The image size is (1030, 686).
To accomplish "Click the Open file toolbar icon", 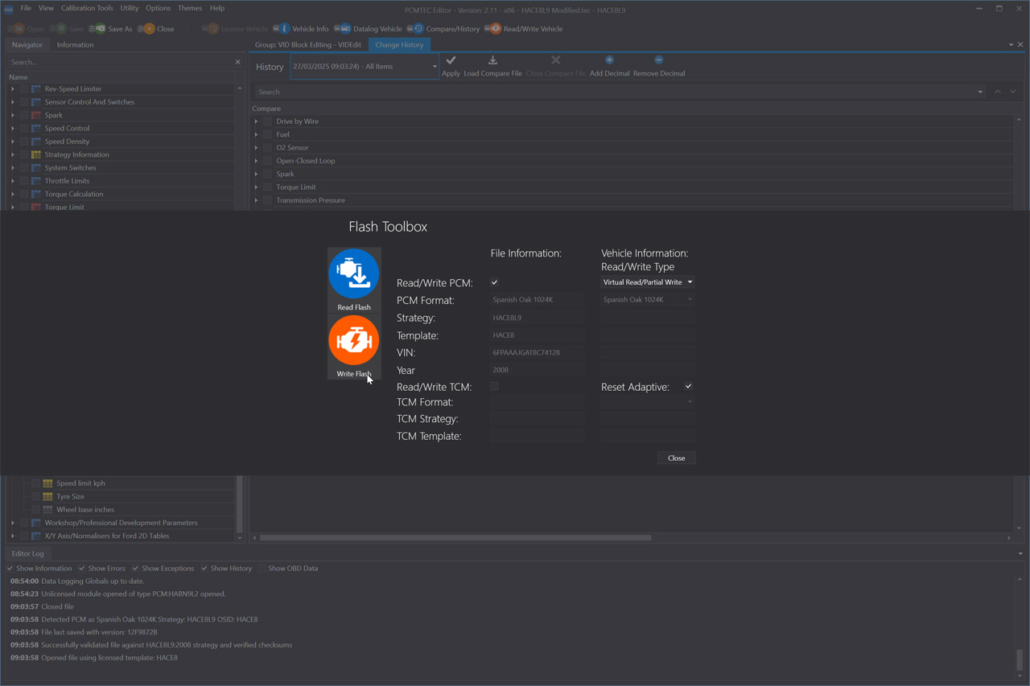I will 18,28.
